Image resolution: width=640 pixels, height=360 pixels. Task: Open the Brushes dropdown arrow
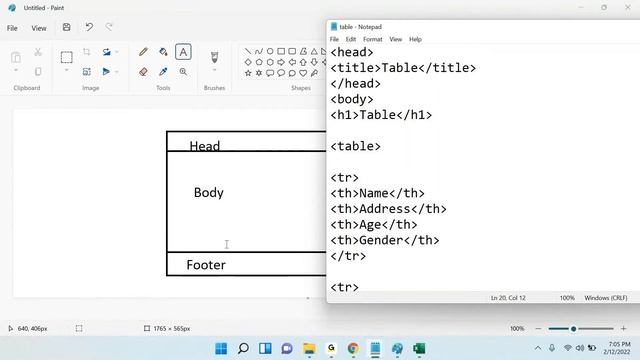pyautogui.click(x=214, y=70)
